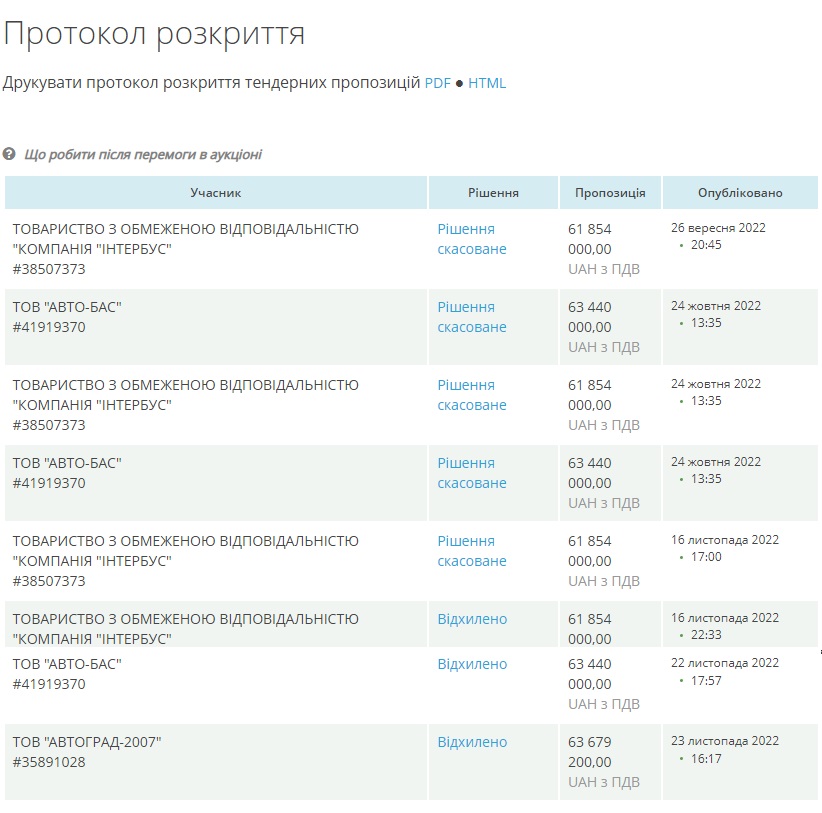Click the 63 440 000,00 bid in the 17:57 row

pyautogui.click(x=590, y=674)
